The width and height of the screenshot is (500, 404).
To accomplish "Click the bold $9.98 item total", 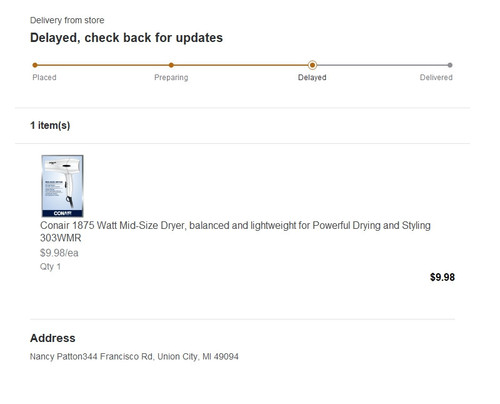I will [442, 277].
